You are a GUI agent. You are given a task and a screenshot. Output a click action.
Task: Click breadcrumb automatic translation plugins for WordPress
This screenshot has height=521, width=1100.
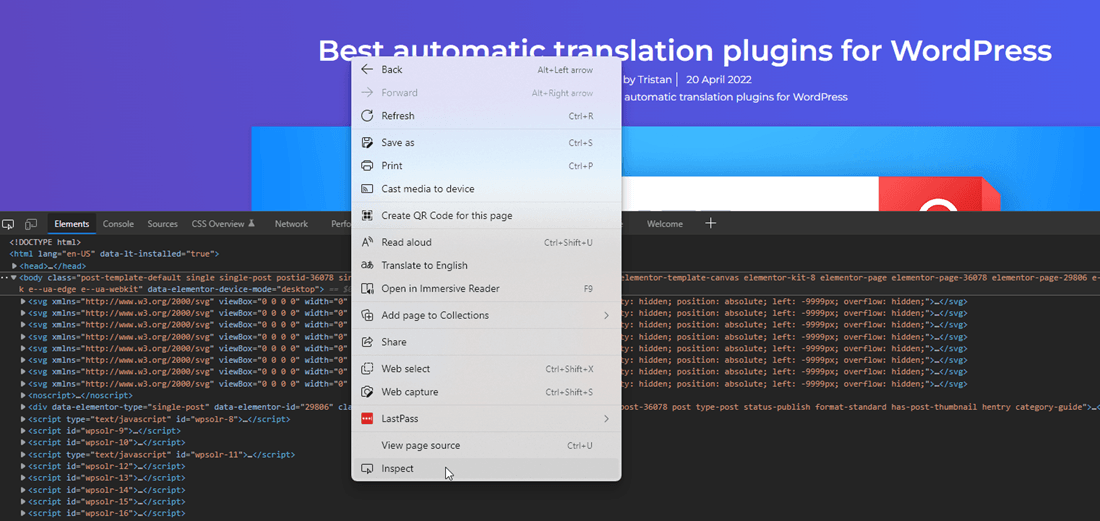coord(735,97)
